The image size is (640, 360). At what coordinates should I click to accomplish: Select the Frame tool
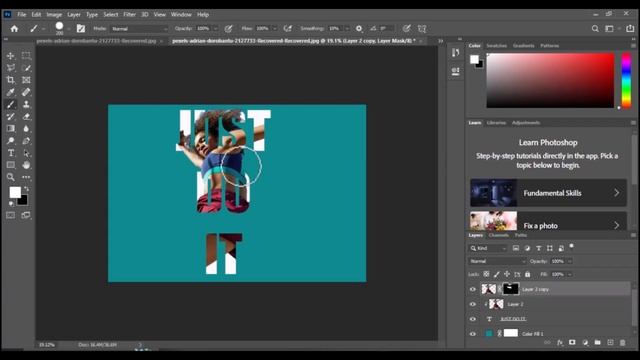26,80
